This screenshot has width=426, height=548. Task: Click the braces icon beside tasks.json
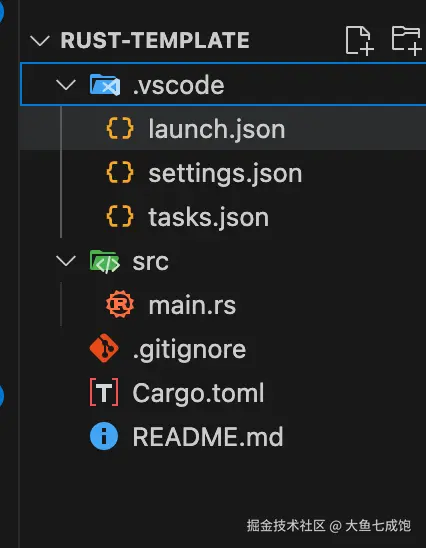click(x=120, y=217)
